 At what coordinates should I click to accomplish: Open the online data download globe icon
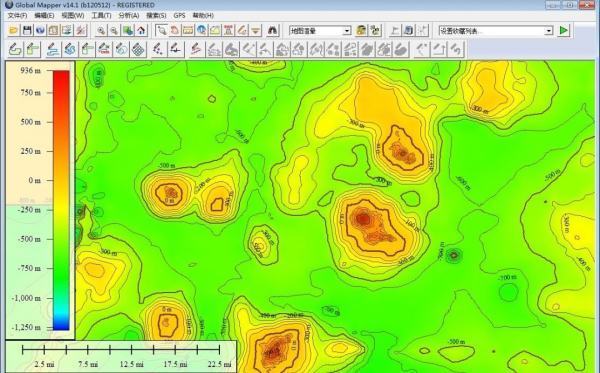click(x=40, y=30)
